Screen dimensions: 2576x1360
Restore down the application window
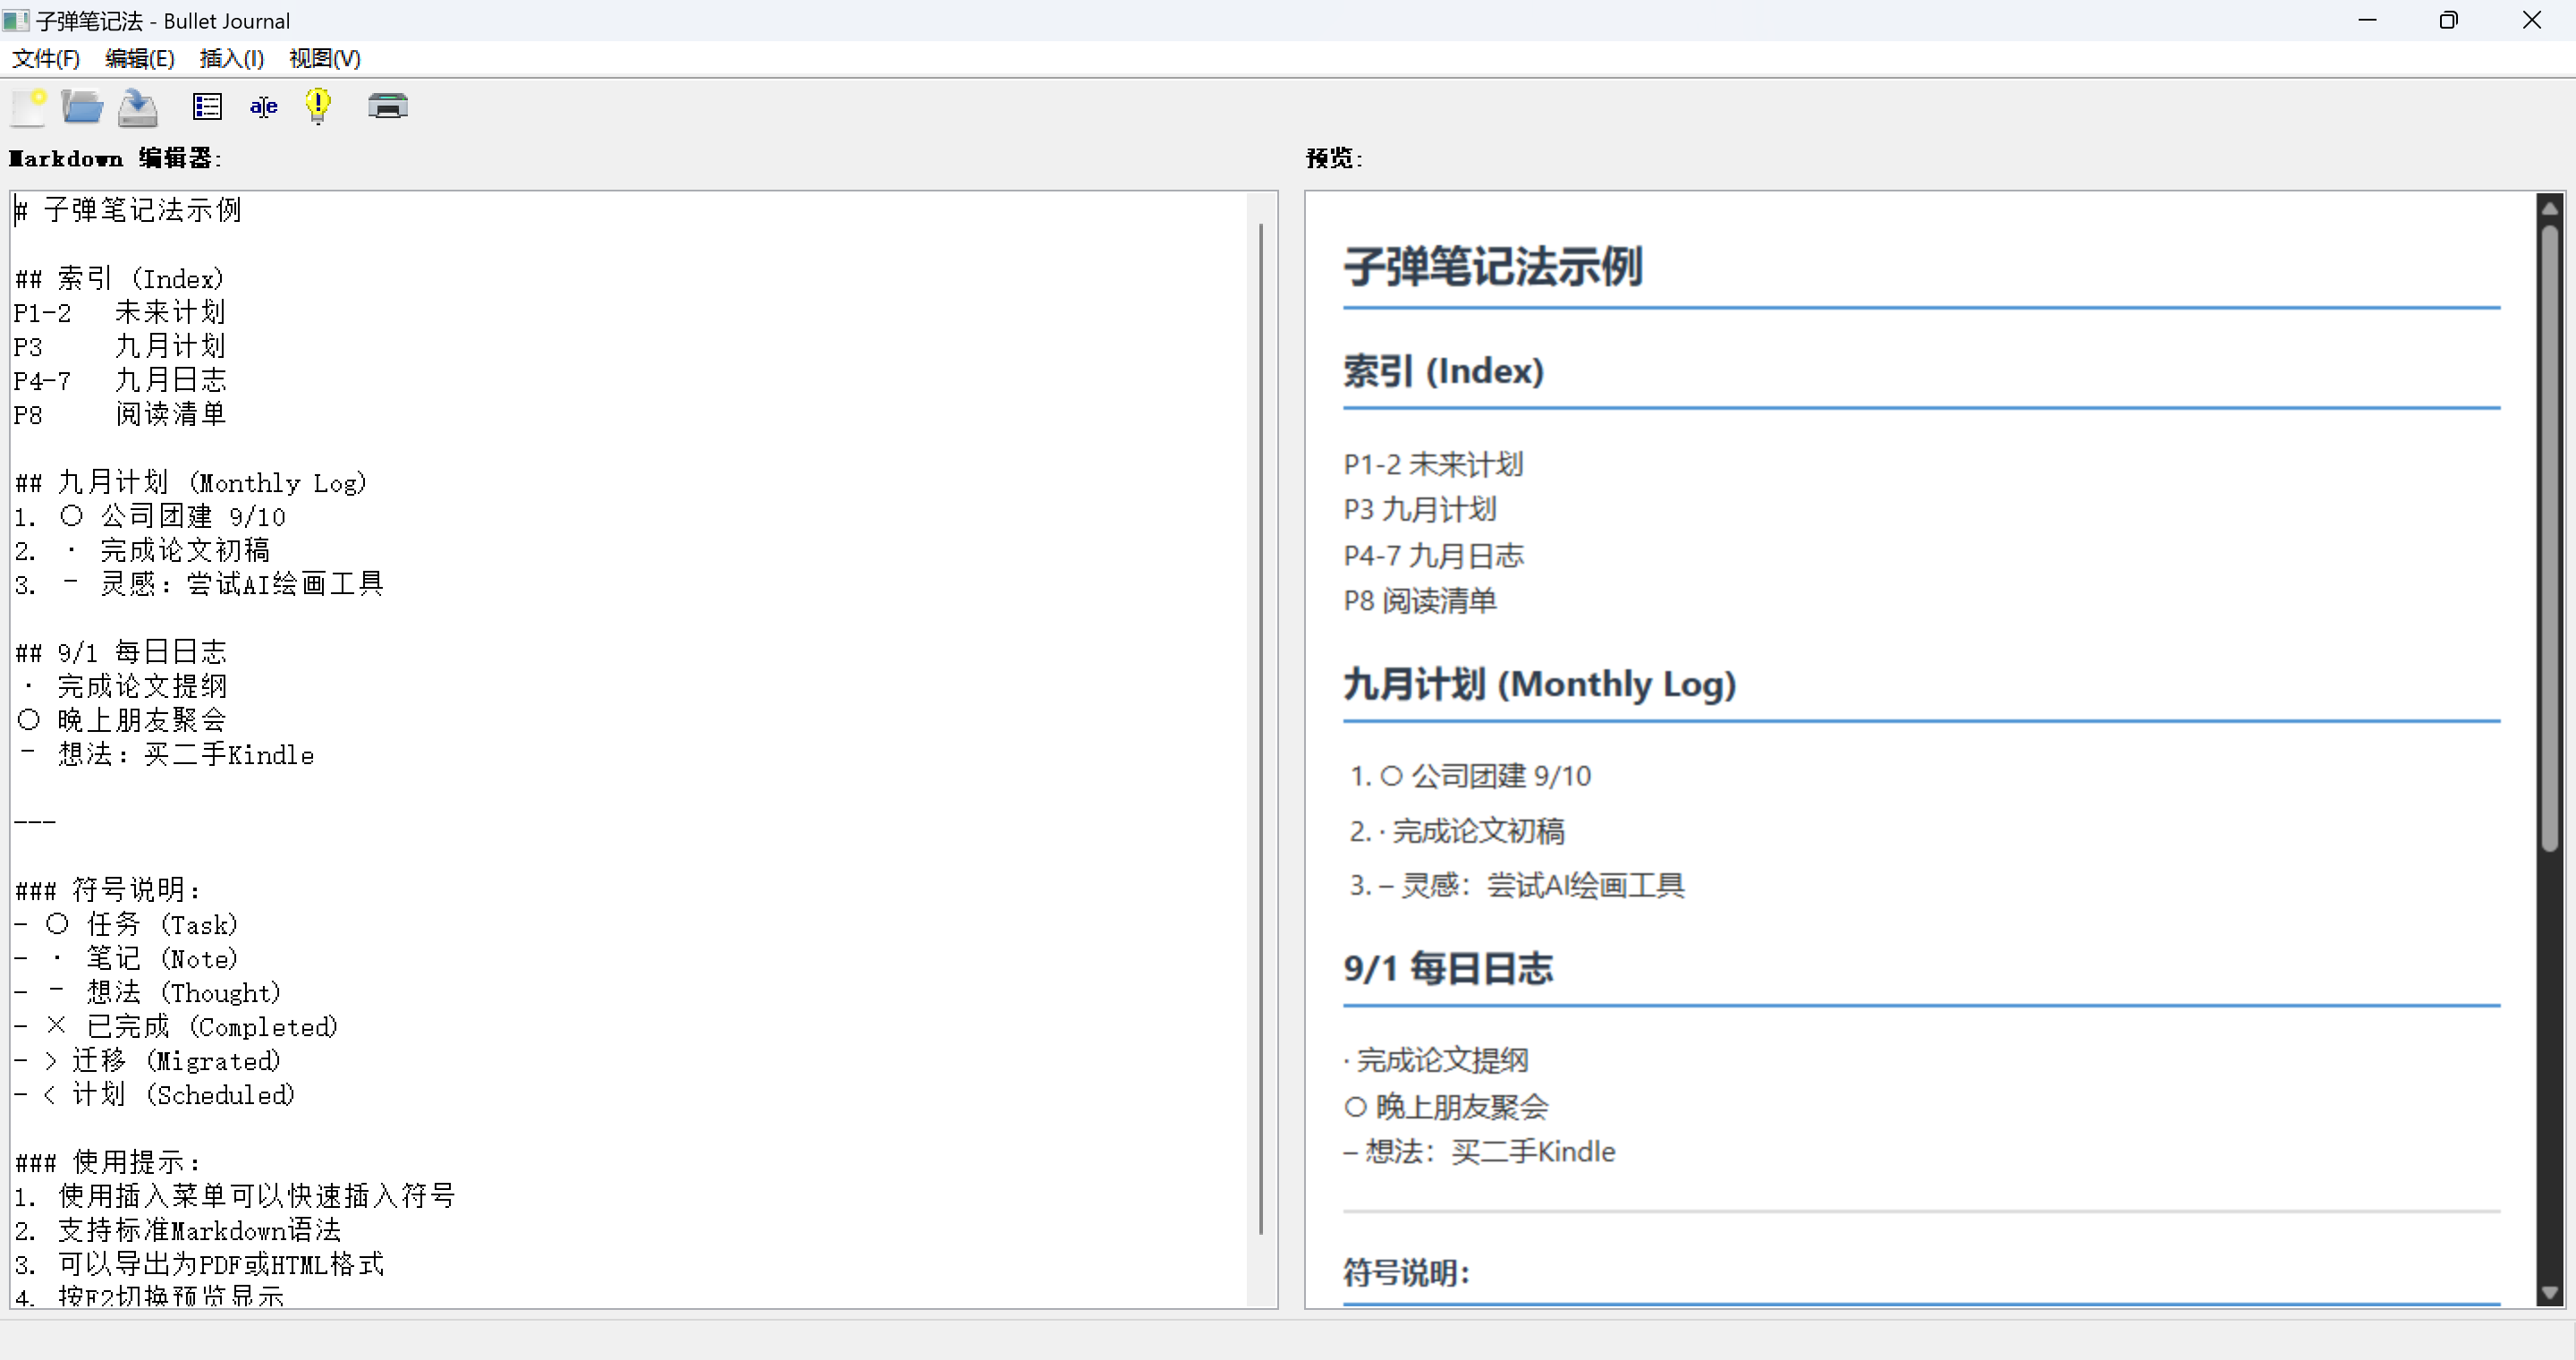click(2447, 20)
